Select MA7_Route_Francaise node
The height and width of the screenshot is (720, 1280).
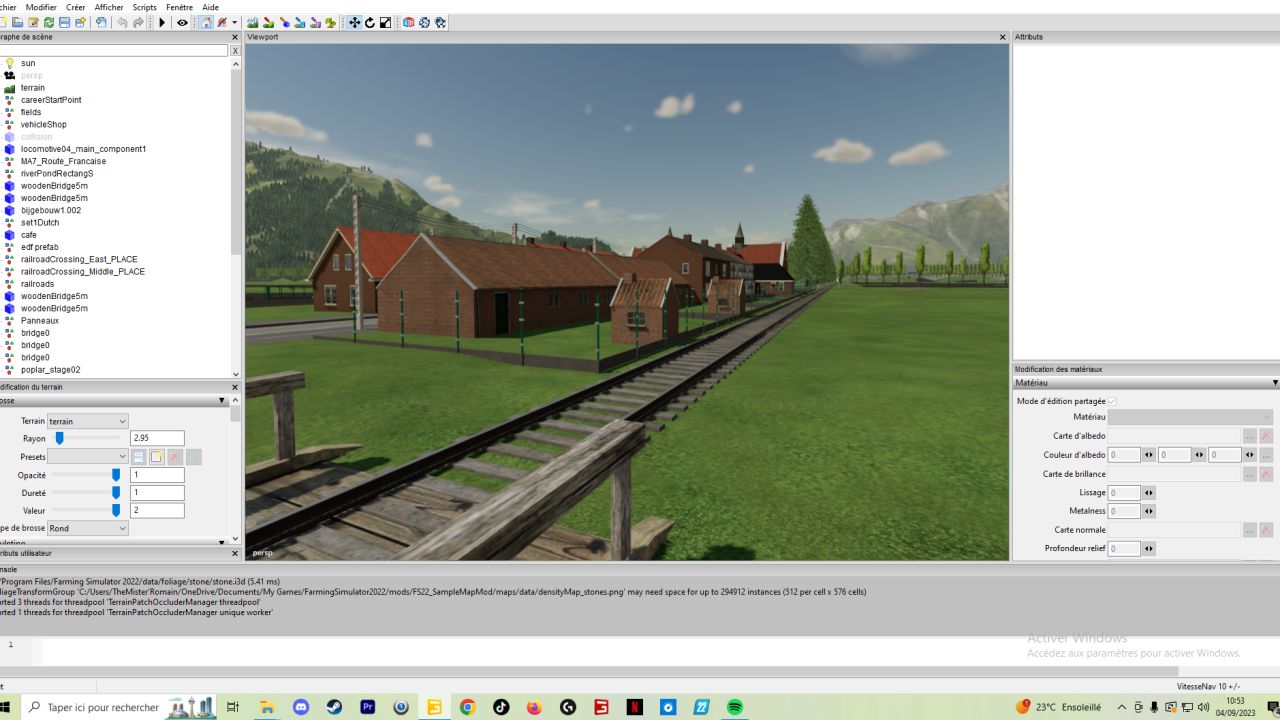[x=63, y=161]
